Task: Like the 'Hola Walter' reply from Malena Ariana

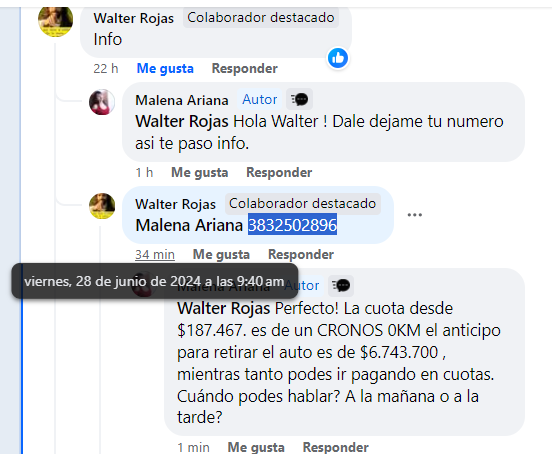Action: pyautogui.click(x=200, y=172)
